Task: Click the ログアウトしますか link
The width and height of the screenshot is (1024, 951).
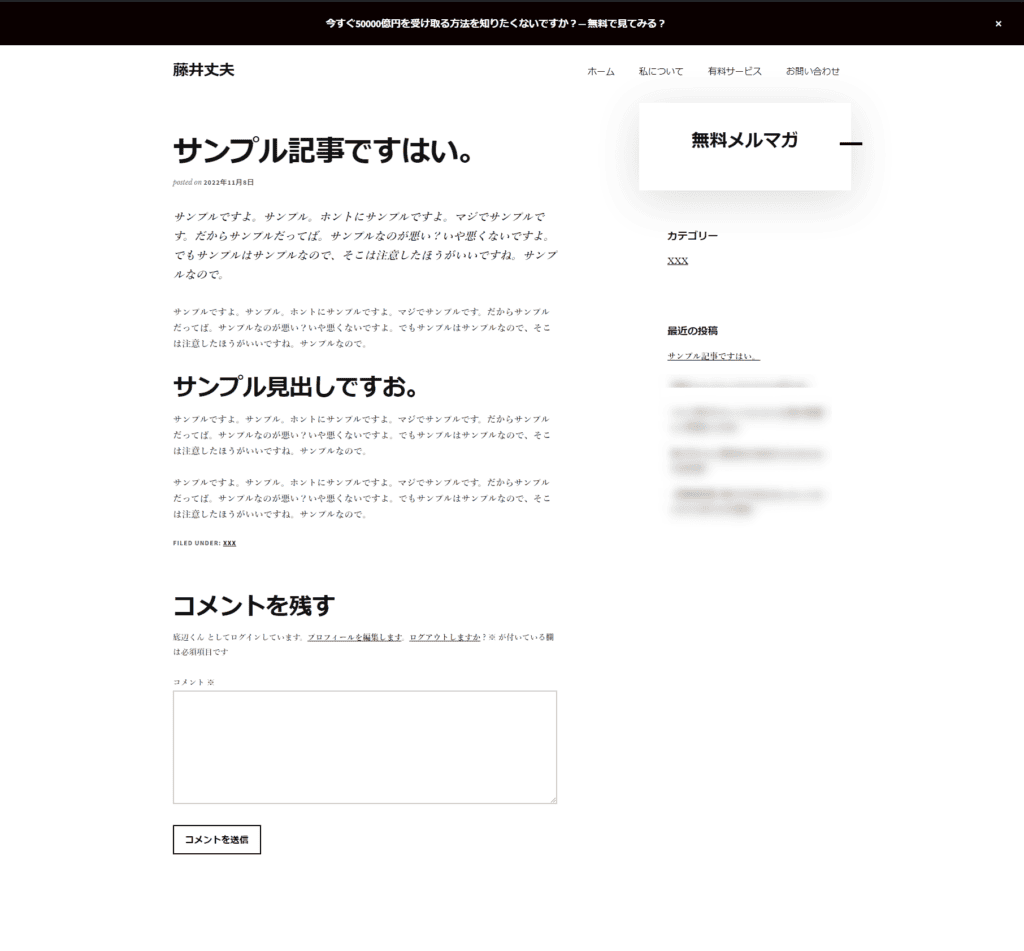Action: 445,637
